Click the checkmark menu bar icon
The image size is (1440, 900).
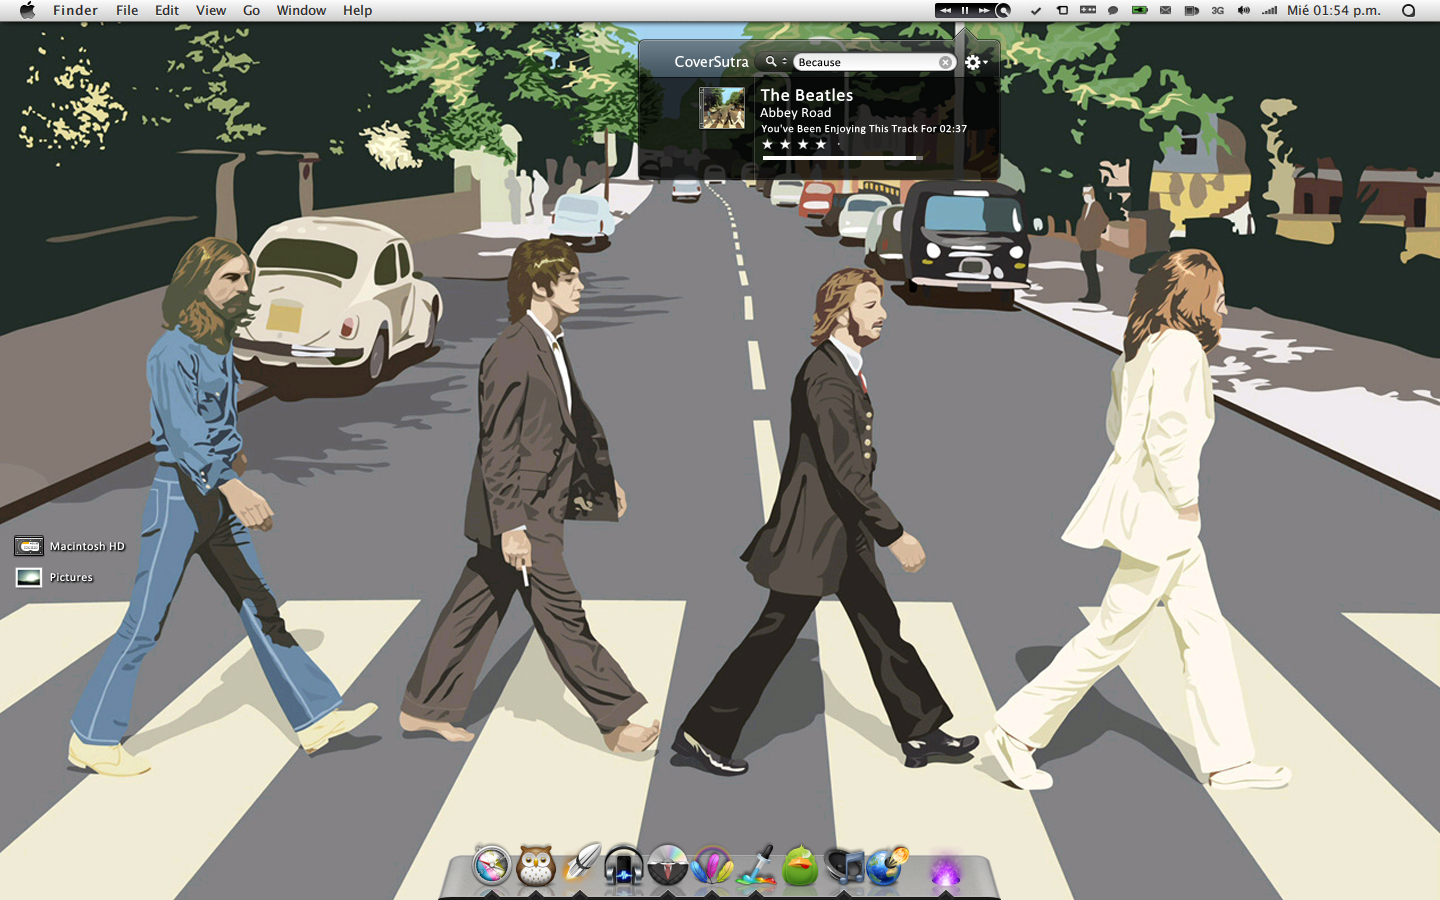pos(1036,10)
